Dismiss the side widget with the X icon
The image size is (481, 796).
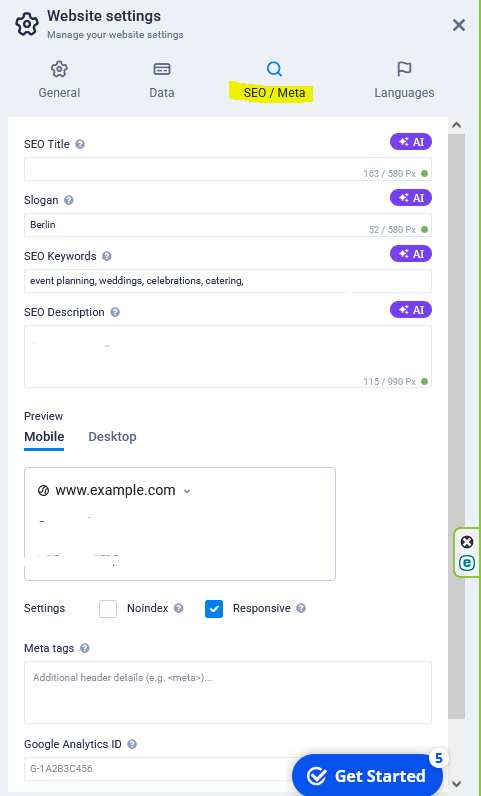coord(467,542)
